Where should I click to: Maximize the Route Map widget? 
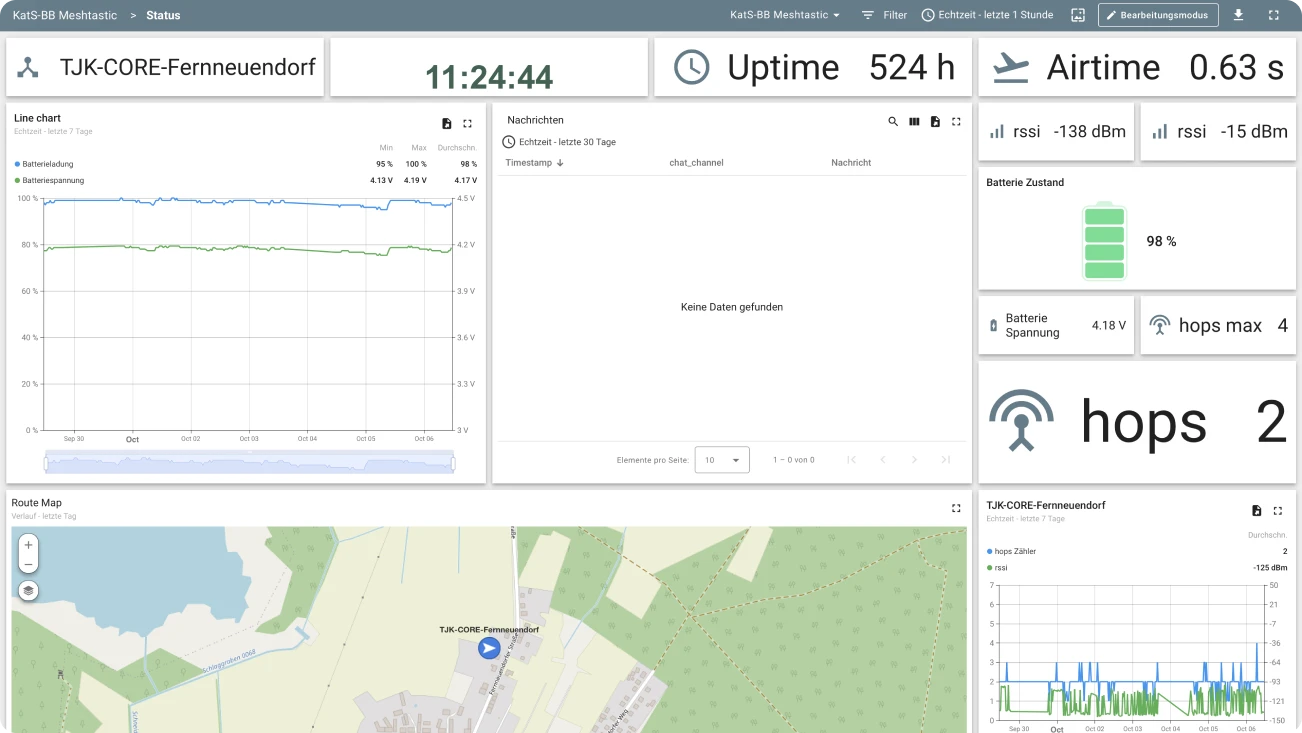tap(956, 508)
